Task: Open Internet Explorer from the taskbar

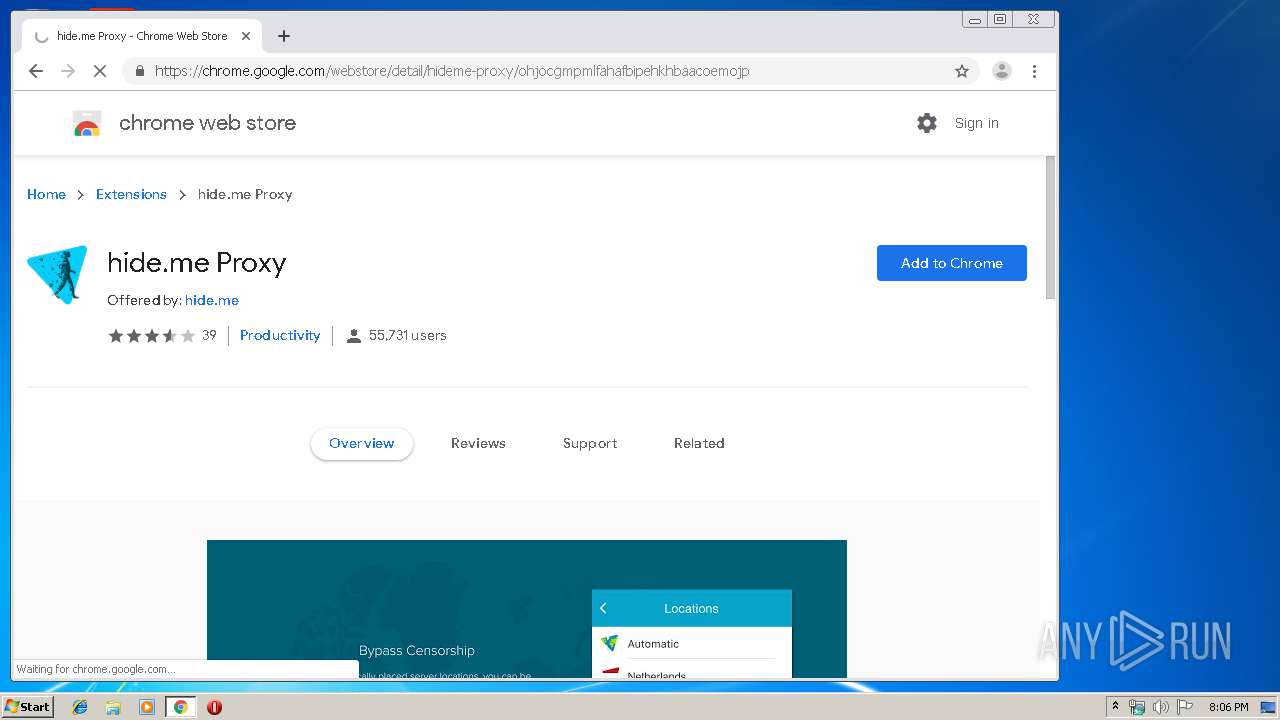Action: pyautogui.click(x=80, y=707)
